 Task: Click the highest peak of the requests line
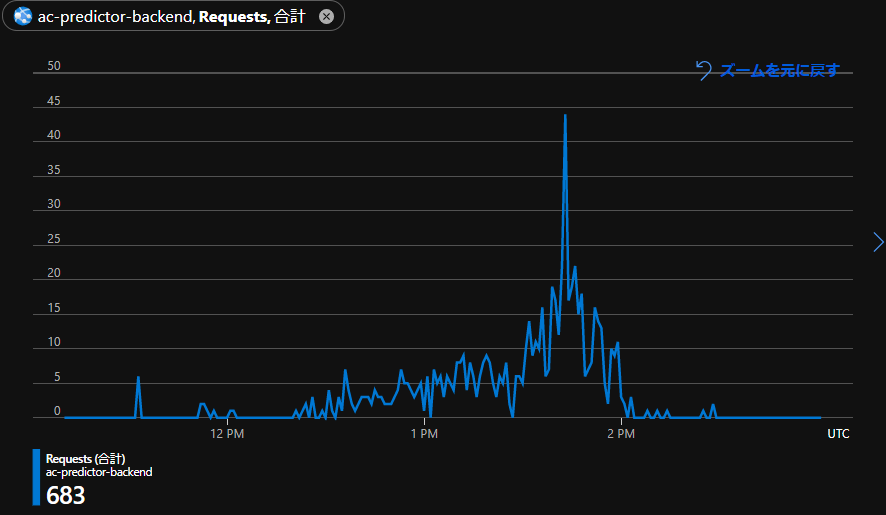tap(565, 116)
